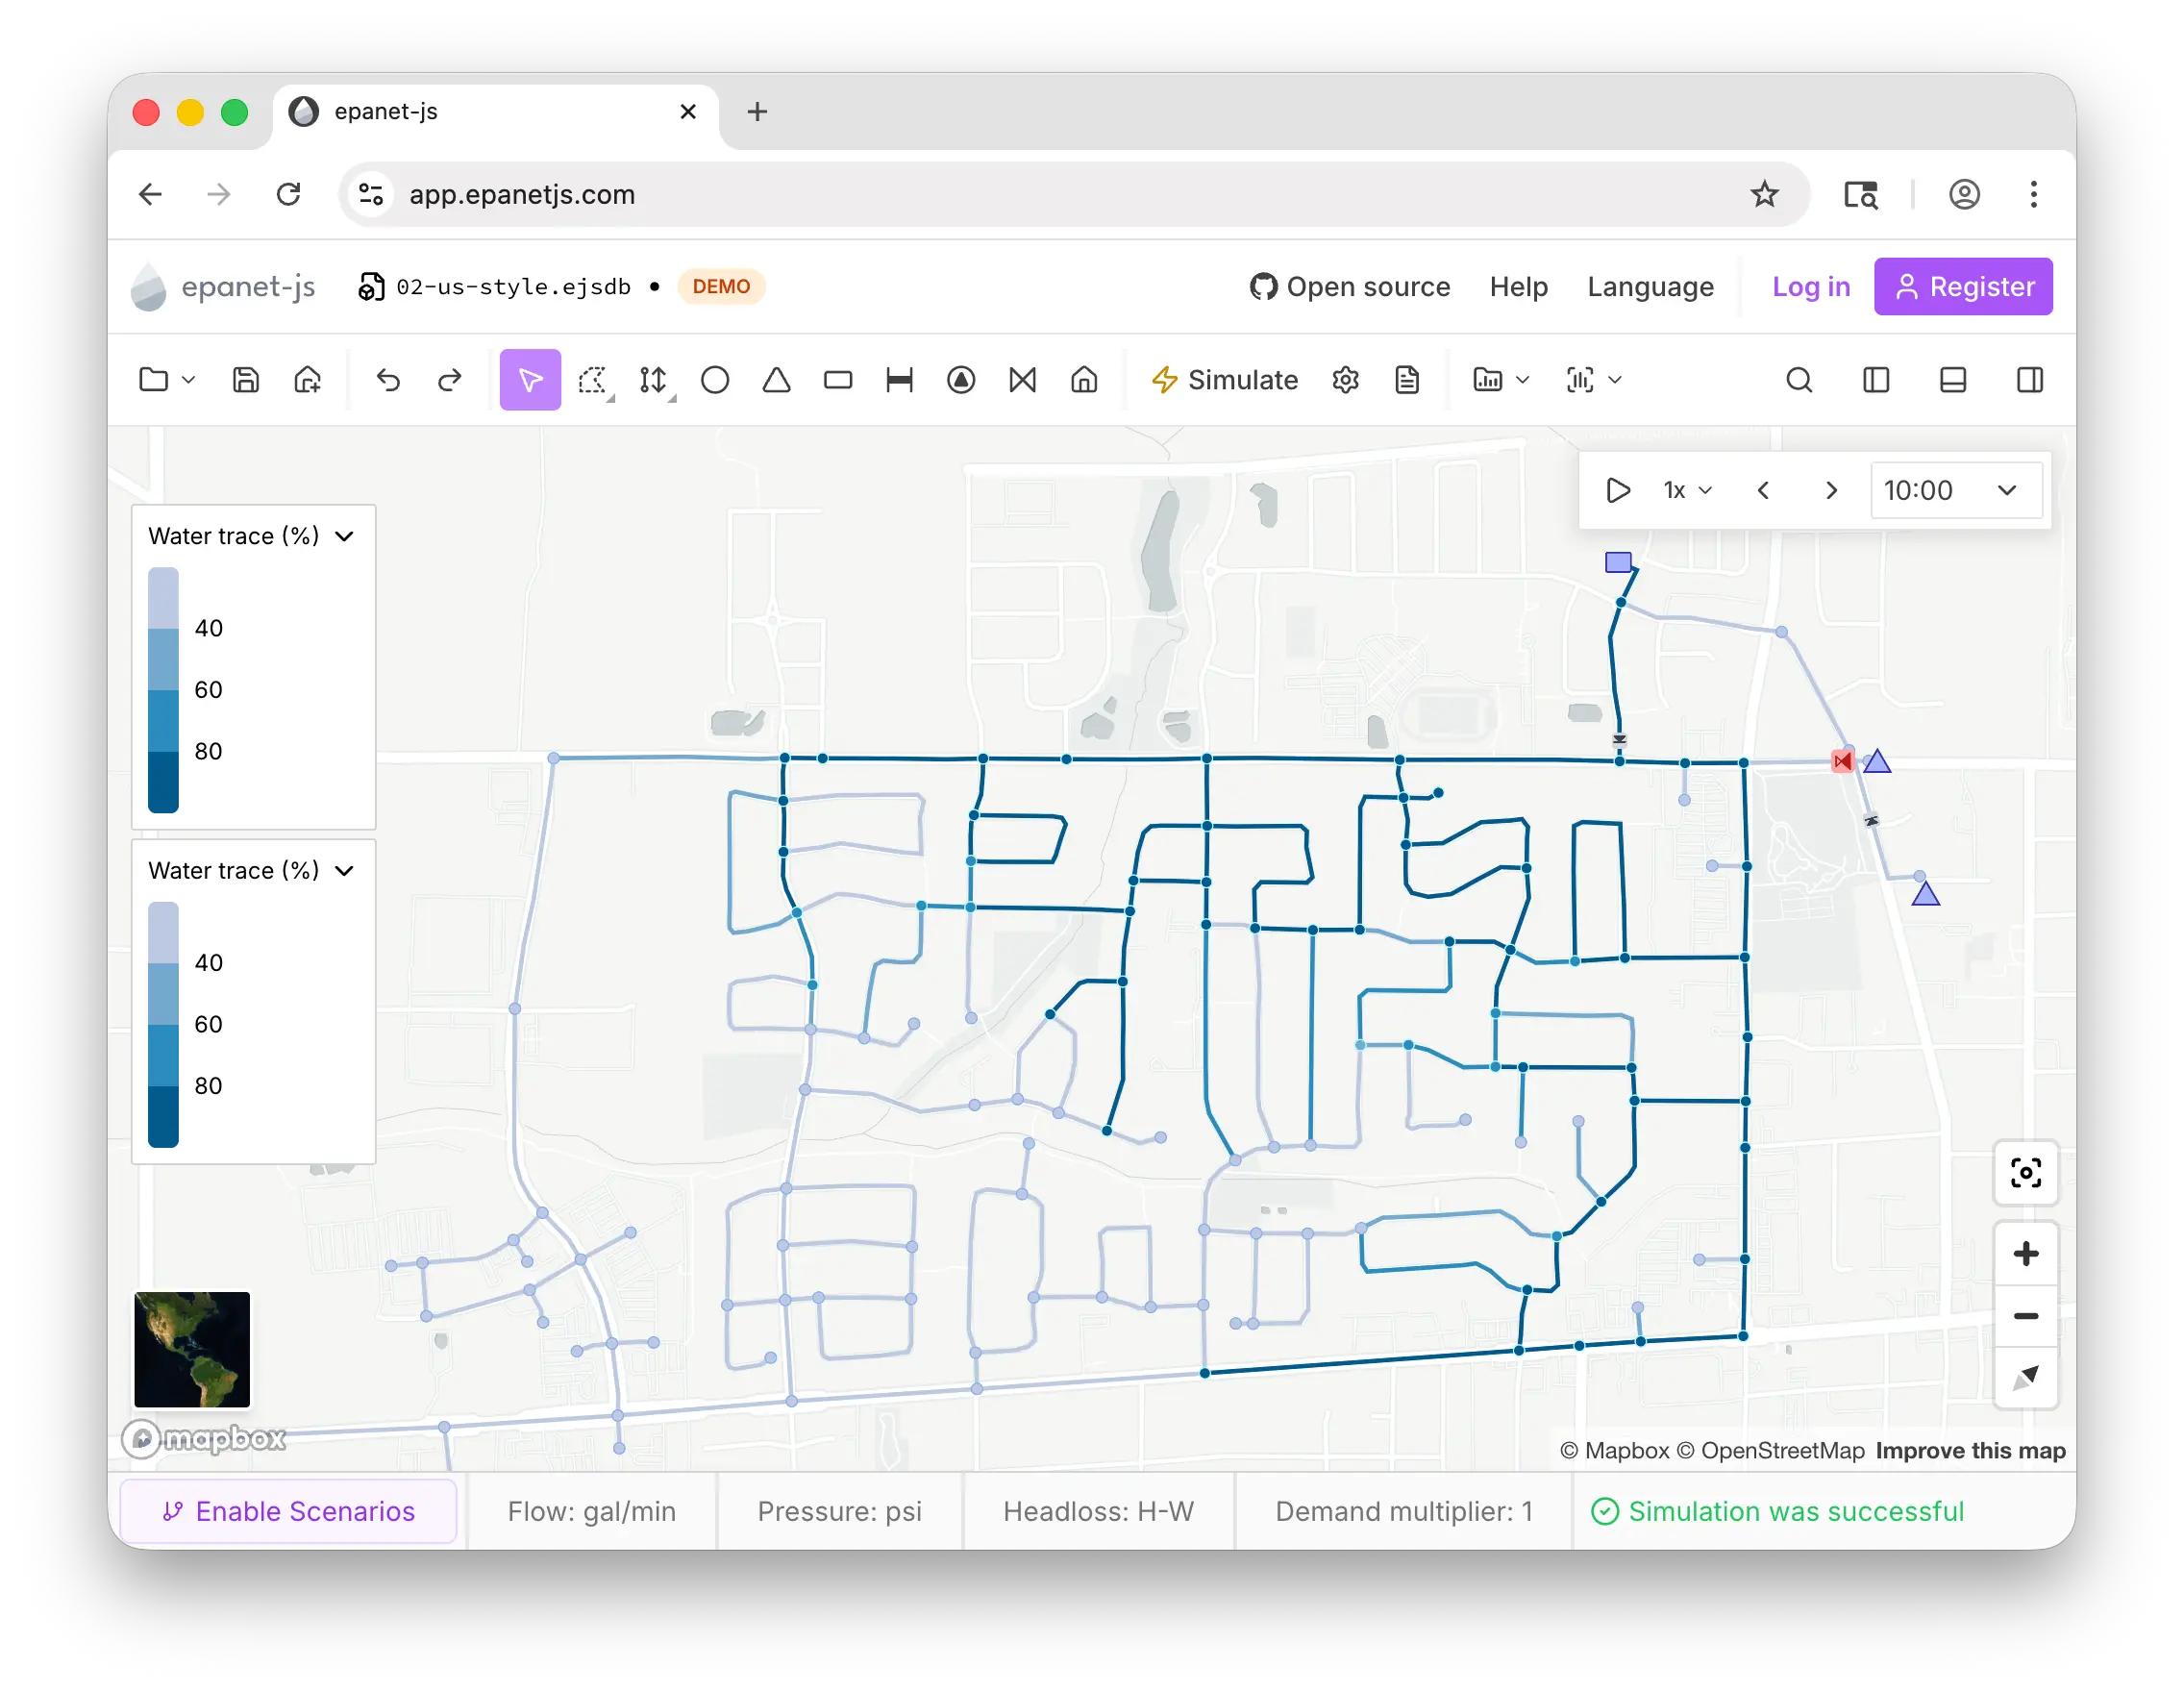Expand the map layers chart dropdown

(x=1501, y=380)
